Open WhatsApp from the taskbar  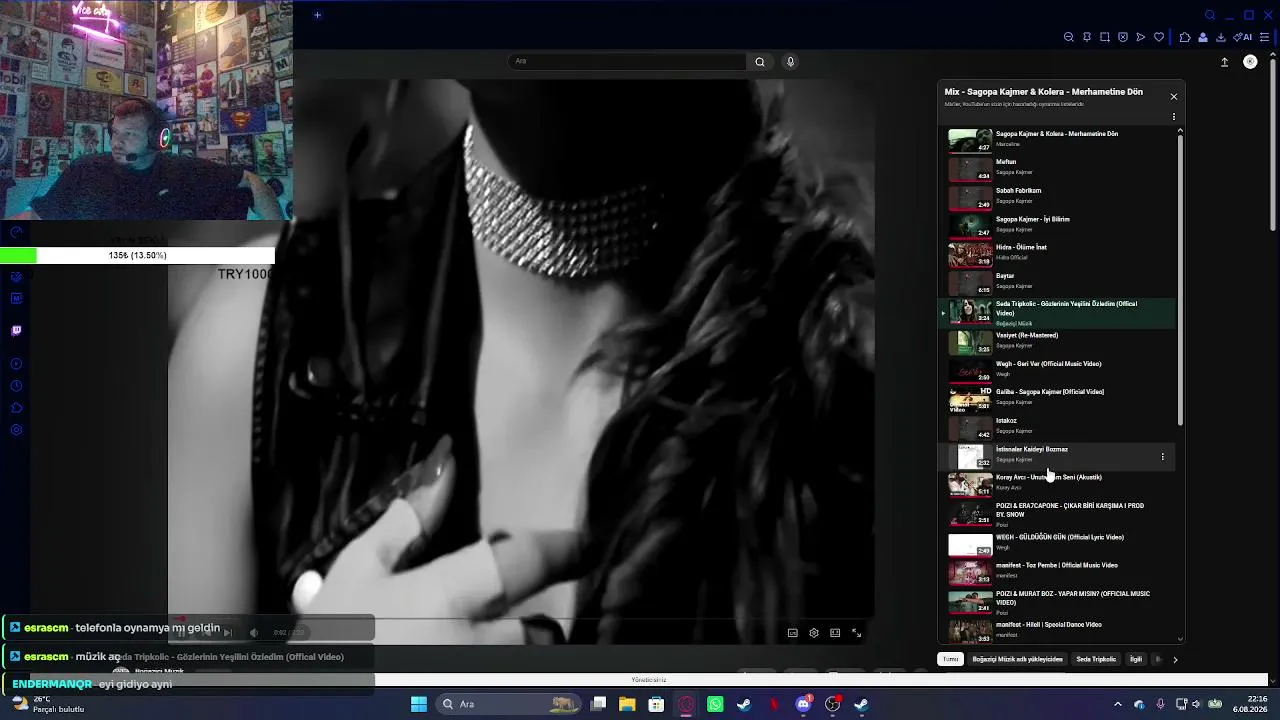(x=715, y=704)
